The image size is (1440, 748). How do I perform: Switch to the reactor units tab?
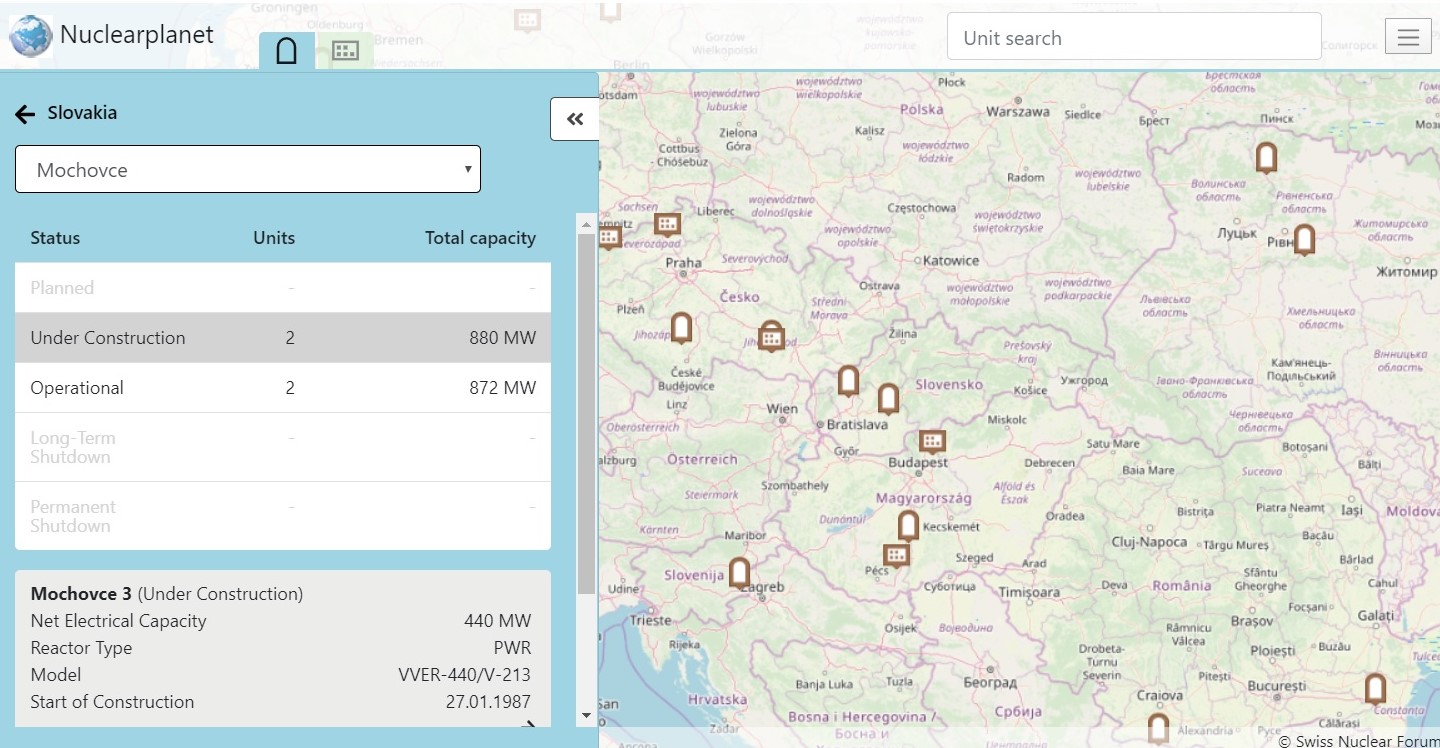(x=286, y=51)
